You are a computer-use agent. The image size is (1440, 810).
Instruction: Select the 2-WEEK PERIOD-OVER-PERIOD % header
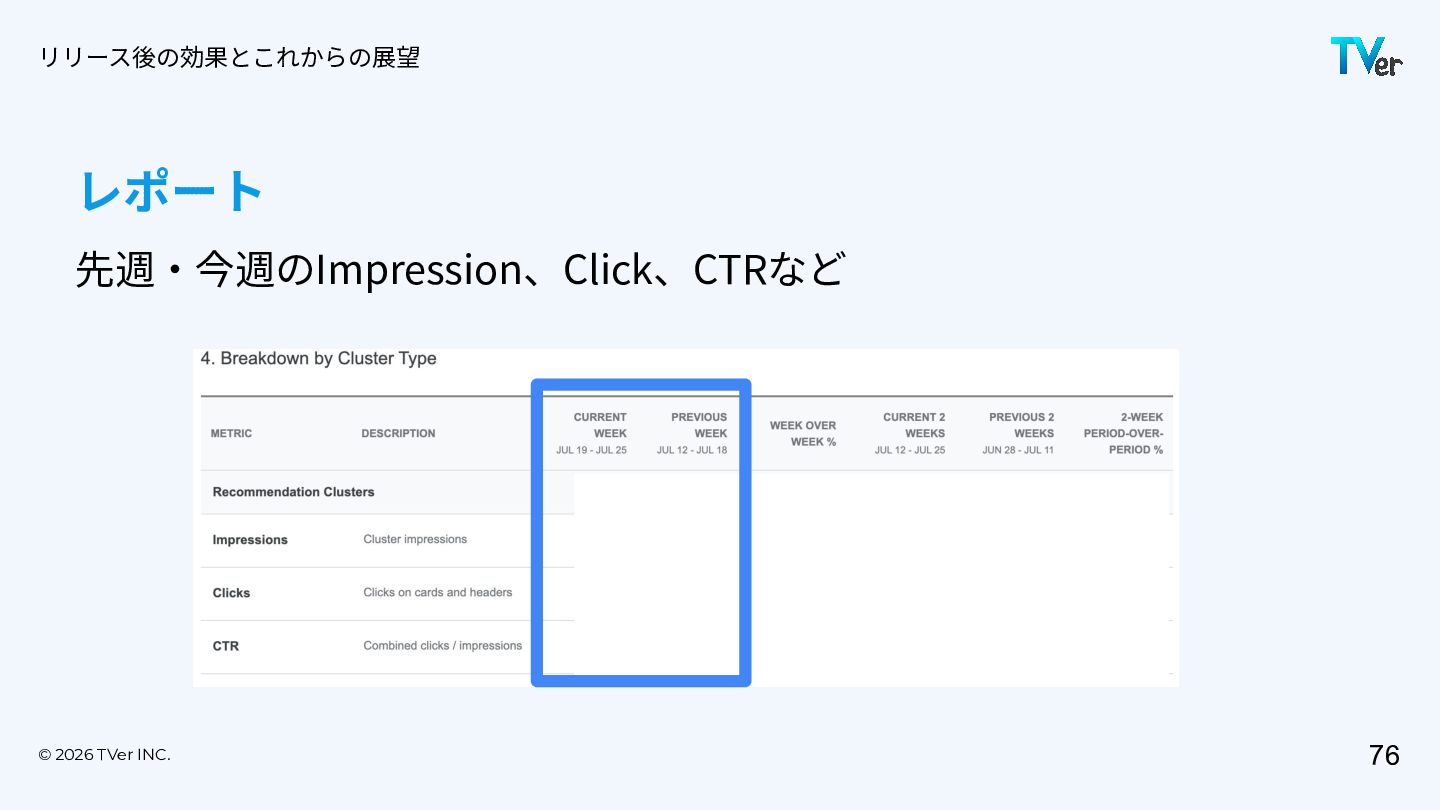tap(1123, 433)
